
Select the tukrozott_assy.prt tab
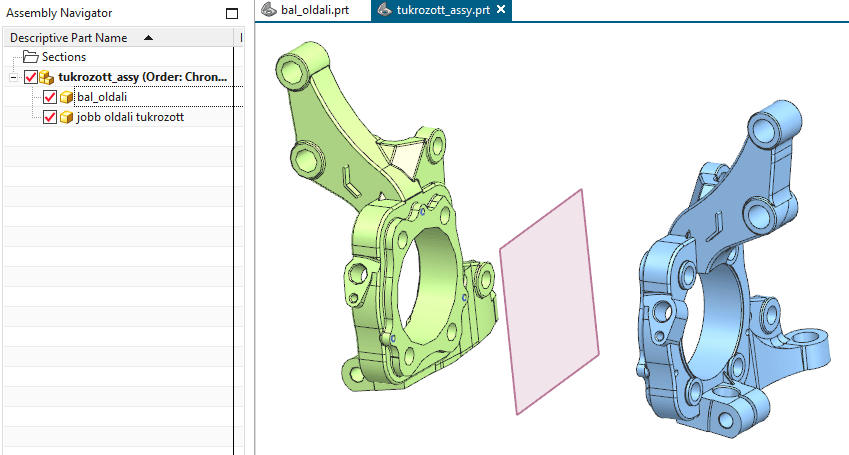(x=441, y=10)
